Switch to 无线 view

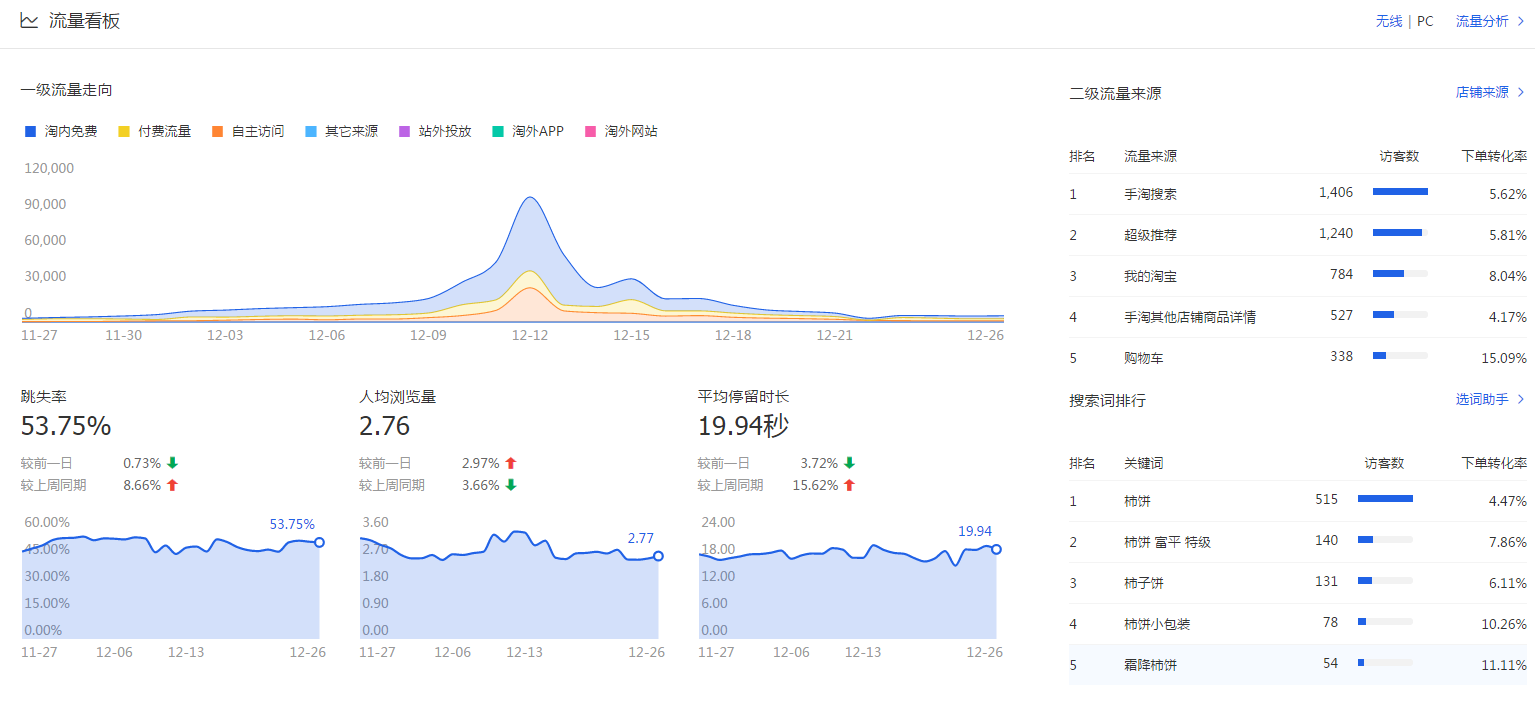[x=1388, y=21]
